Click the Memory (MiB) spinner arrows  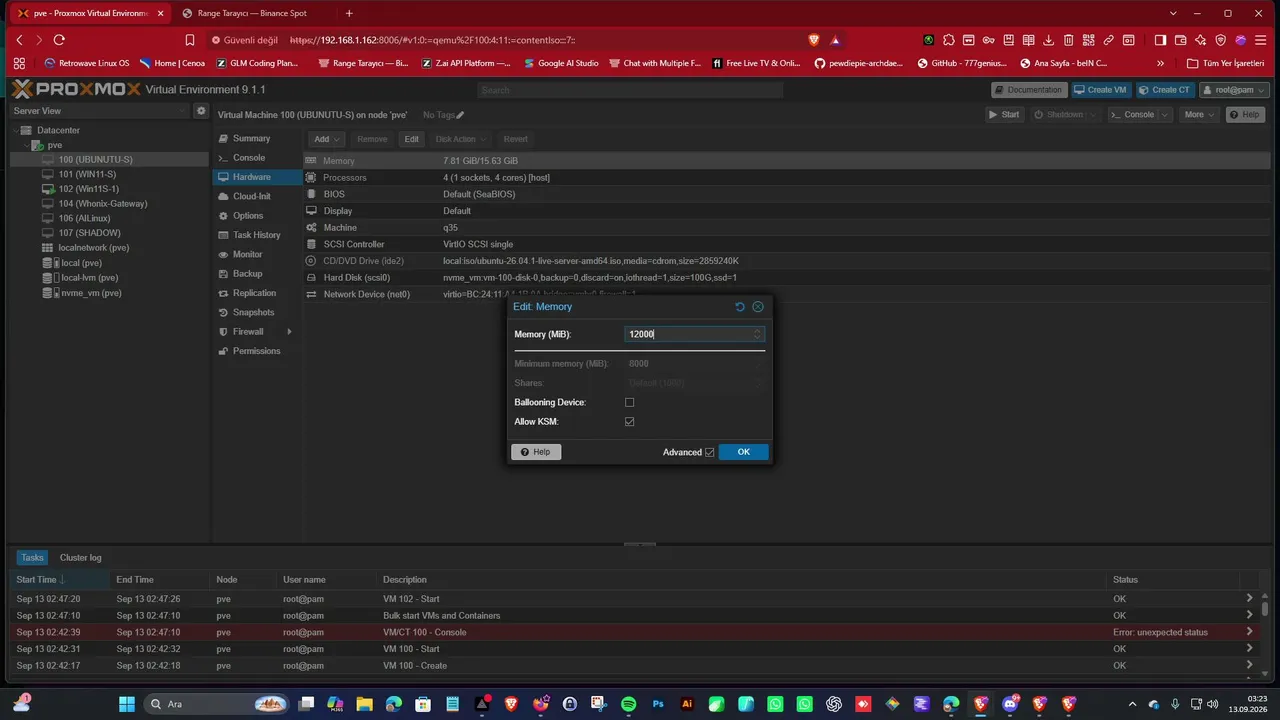757,334
